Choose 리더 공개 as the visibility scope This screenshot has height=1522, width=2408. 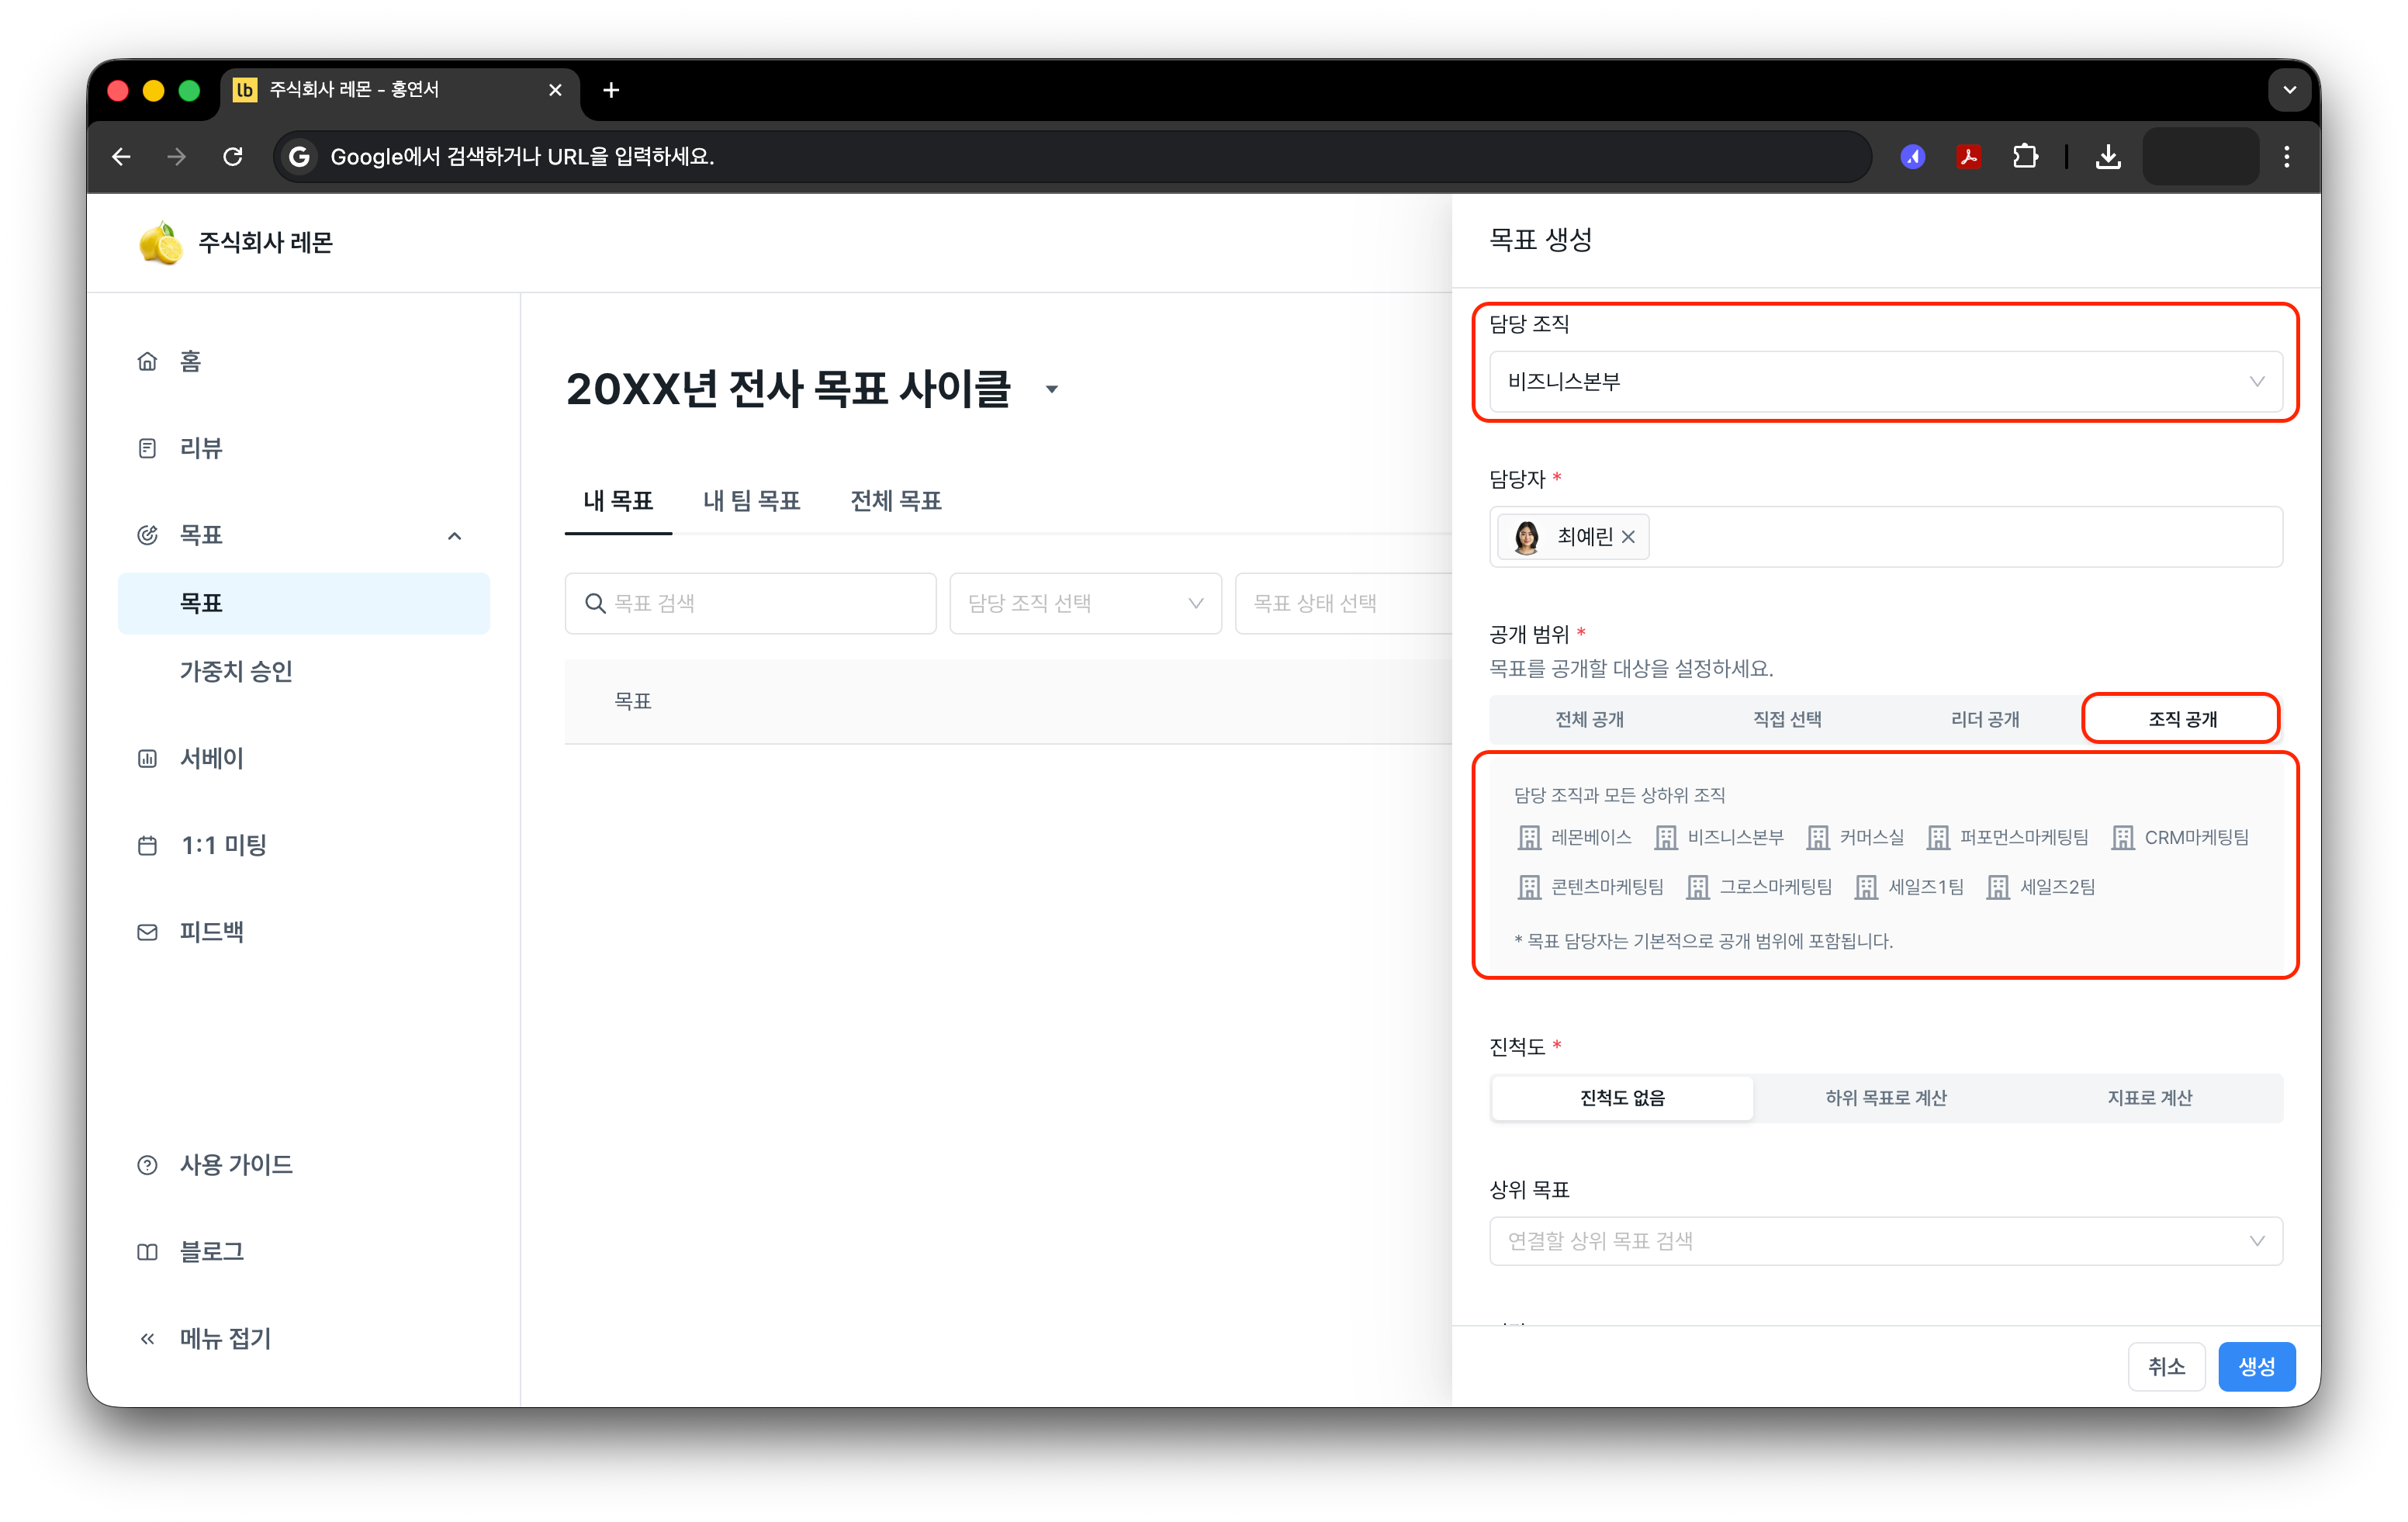click(x=1984, y=719)
